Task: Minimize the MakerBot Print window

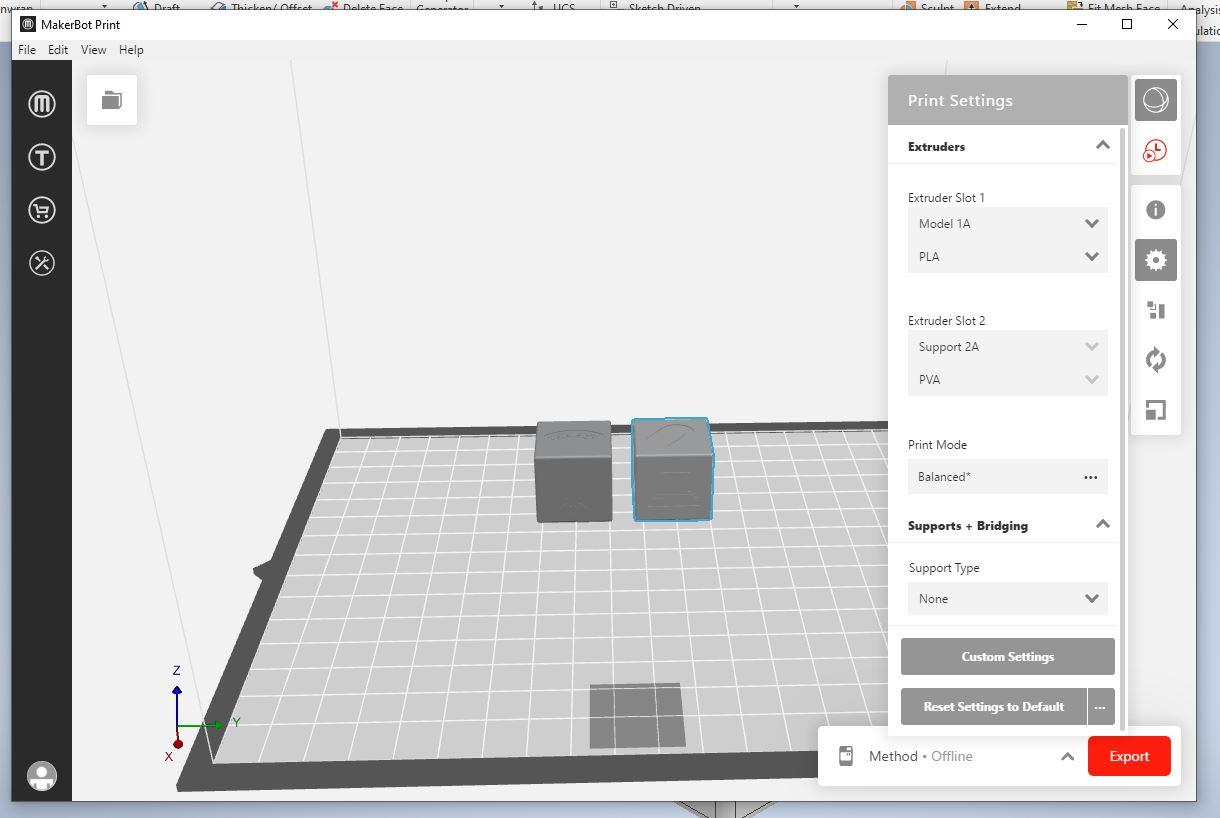Action: (1081, 24)
